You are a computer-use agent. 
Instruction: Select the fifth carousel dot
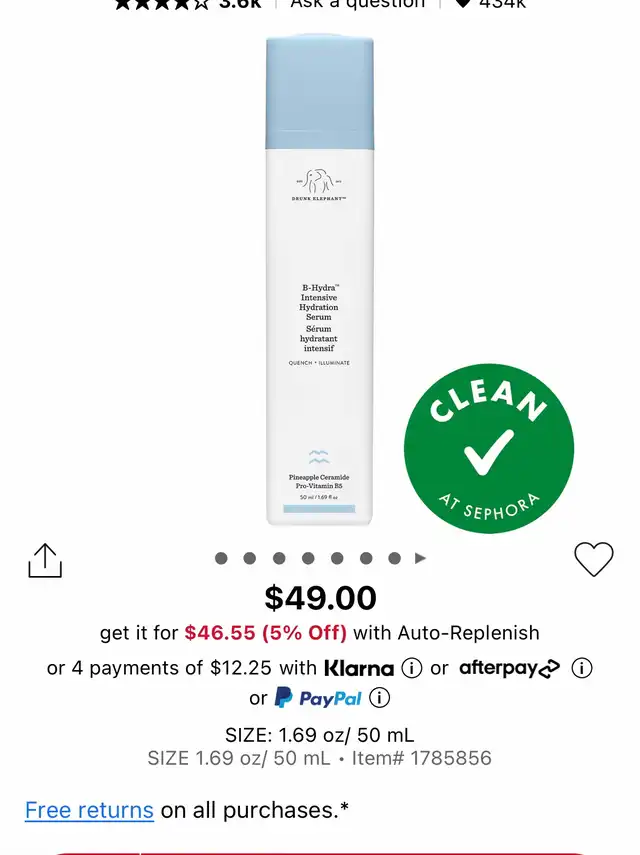coord(337,558)
